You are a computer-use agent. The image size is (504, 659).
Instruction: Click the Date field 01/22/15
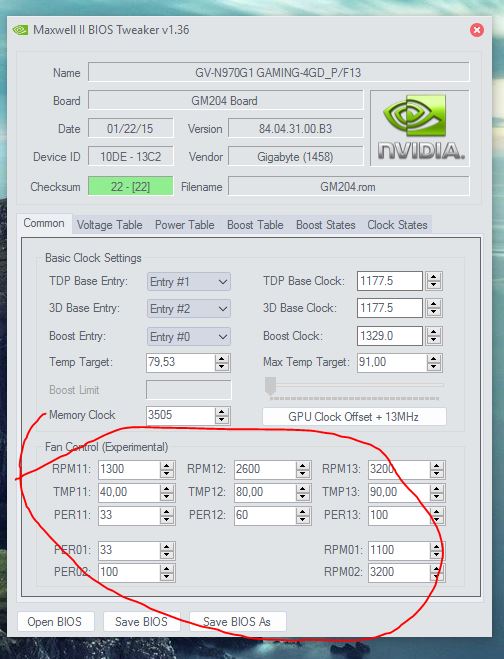[x=130, y=128]
